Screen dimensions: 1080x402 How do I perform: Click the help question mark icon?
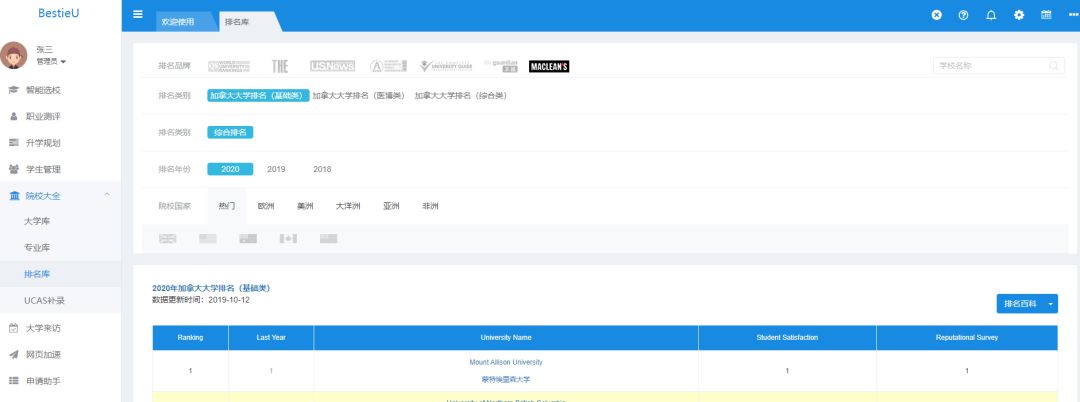click(964, 15)
